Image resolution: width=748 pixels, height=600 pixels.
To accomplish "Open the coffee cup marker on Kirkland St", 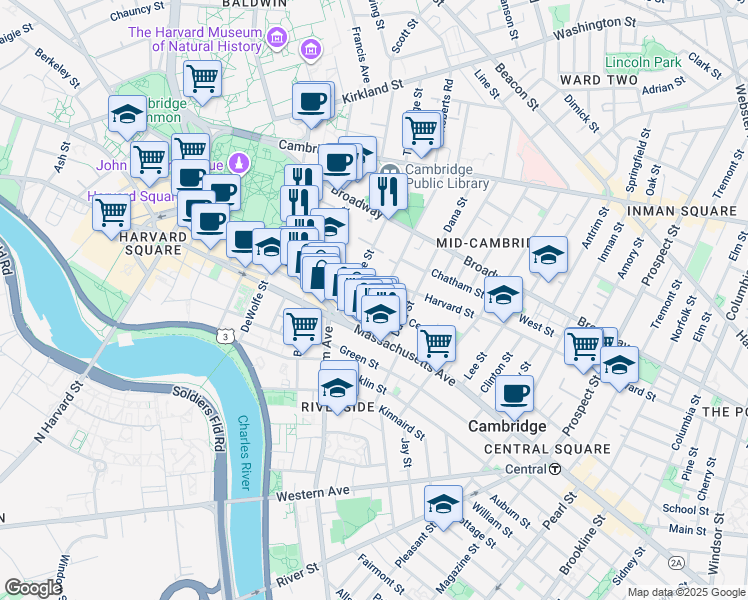I will coord(312,103).
